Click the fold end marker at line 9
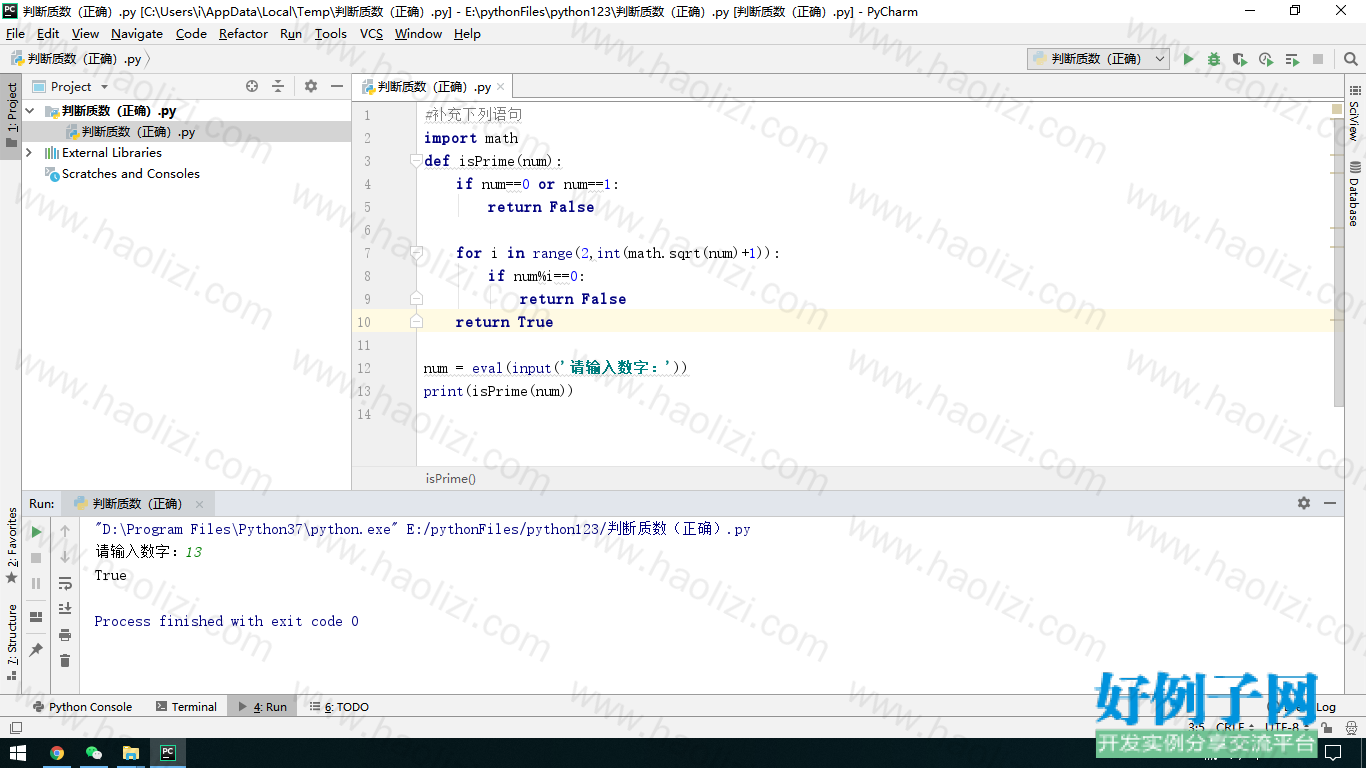The height and width of the screenshot is (768, 1366). coord(416,299)
